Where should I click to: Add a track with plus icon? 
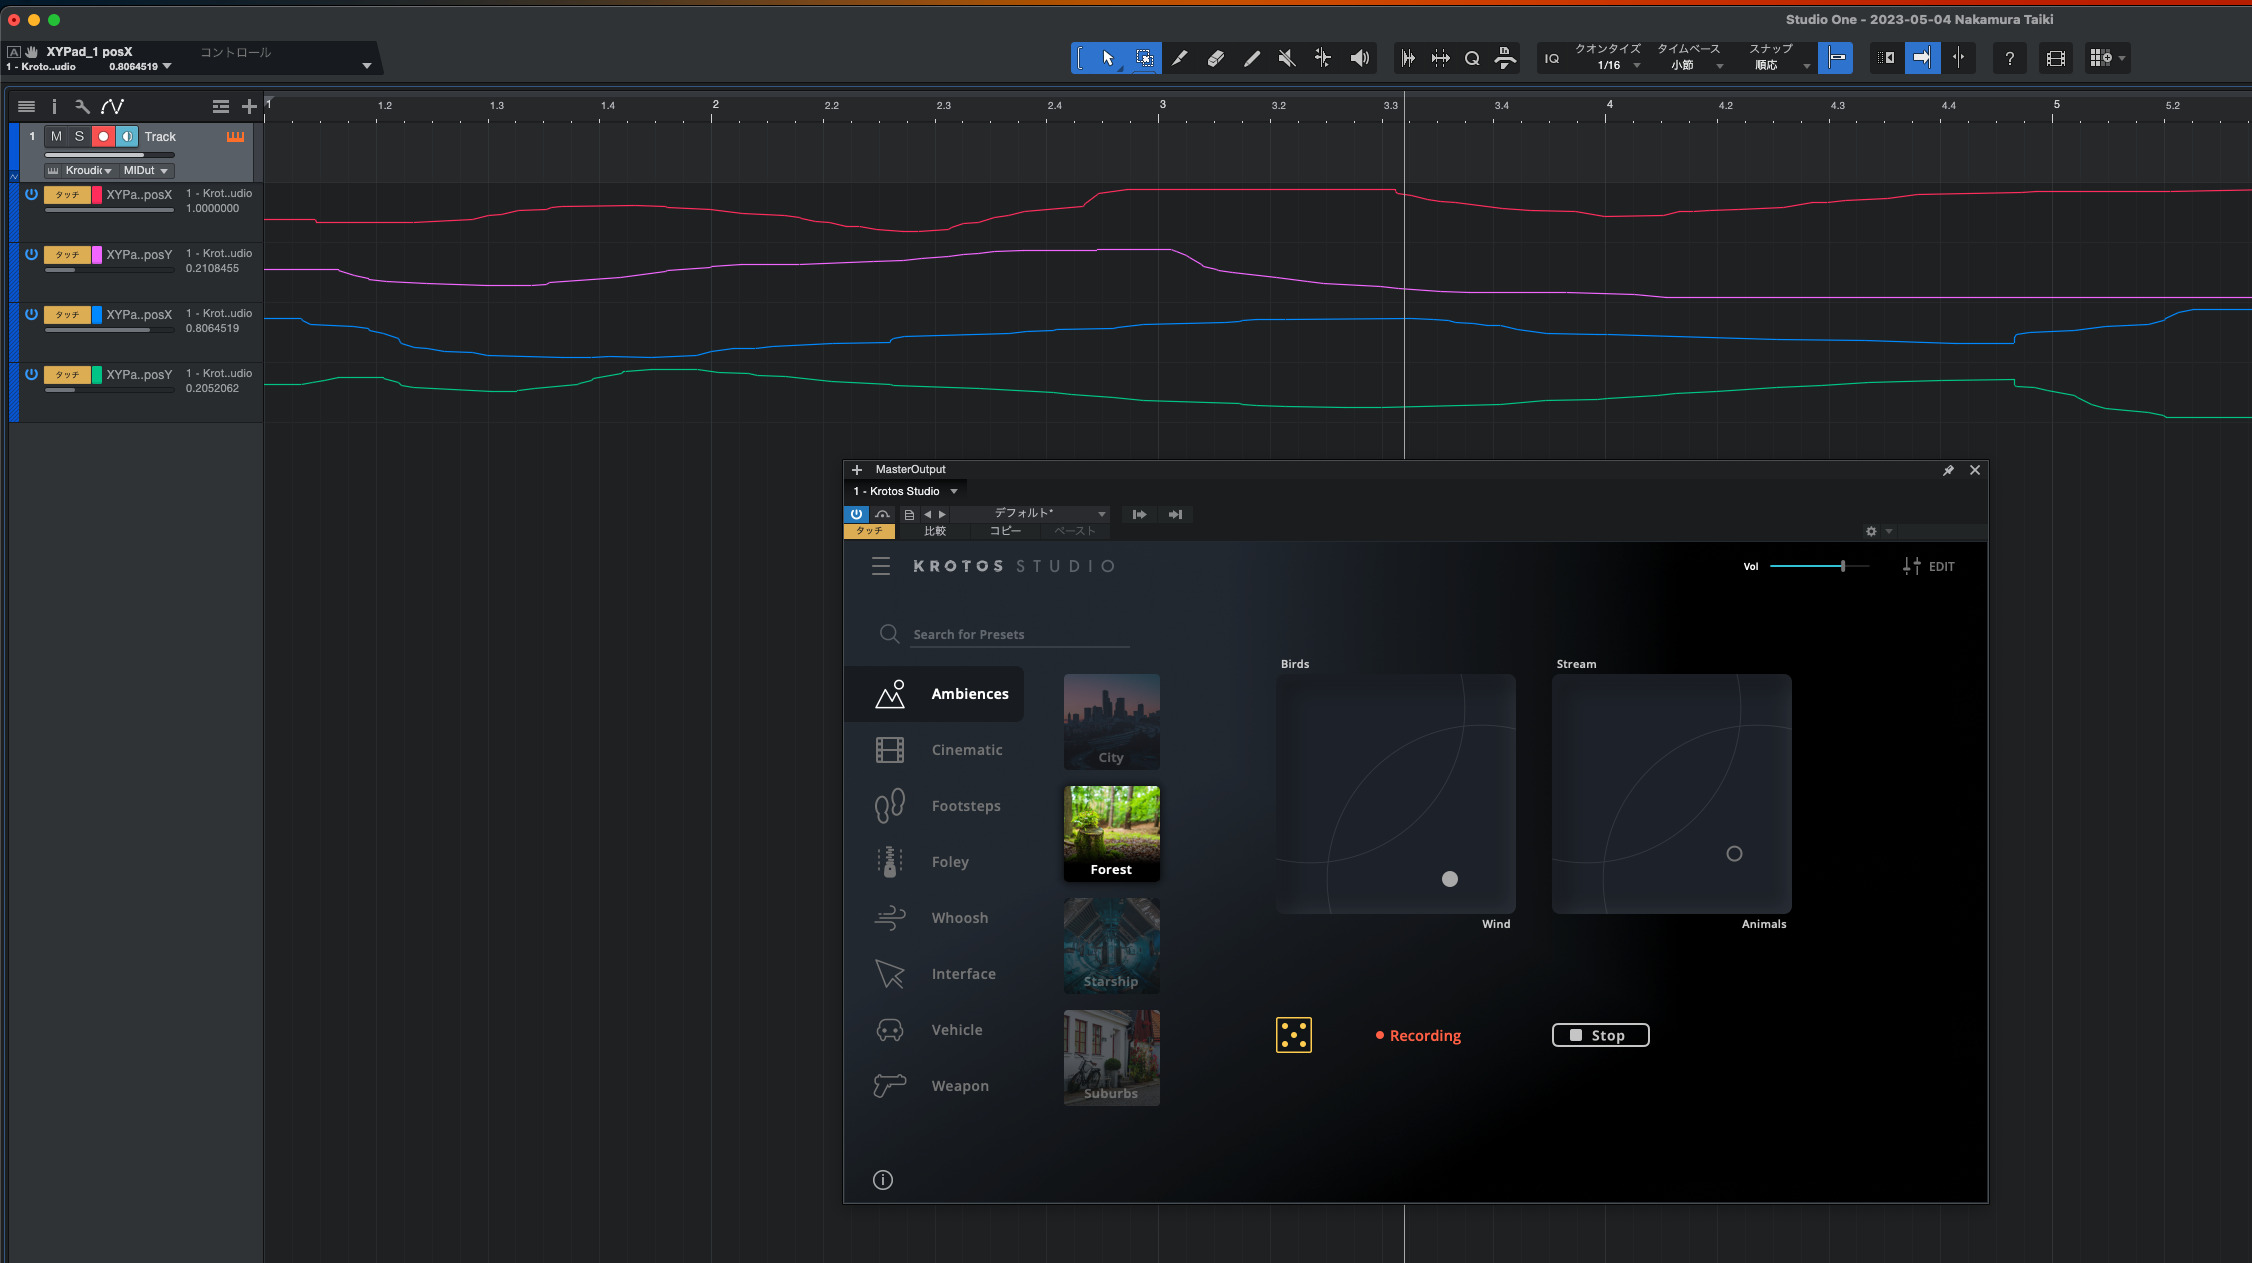(249, 106)
